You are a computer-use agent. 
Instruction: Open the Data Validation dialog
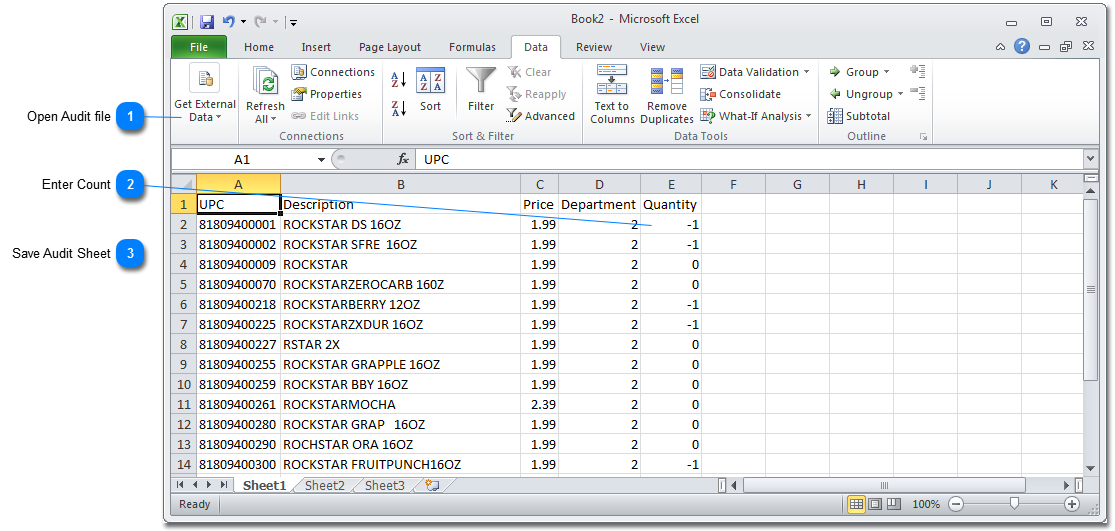(x=749, y=72)
